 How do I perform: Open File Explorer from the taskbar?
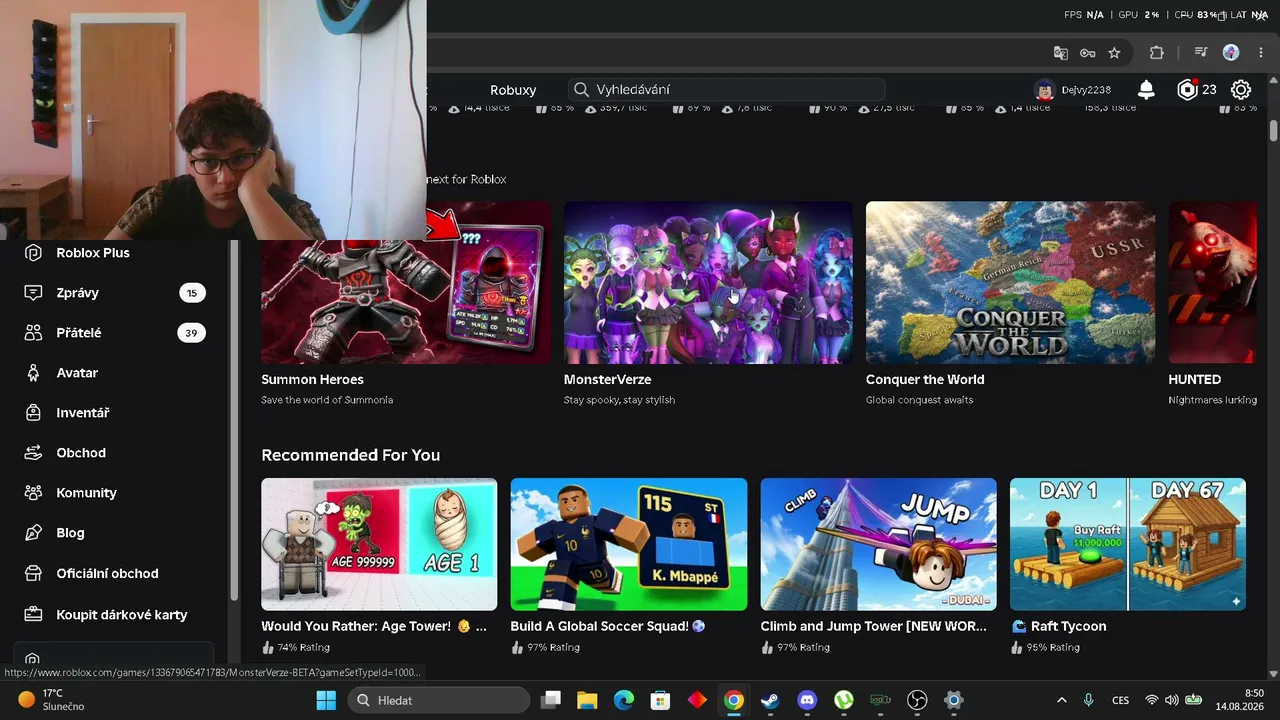pos(587,700)
